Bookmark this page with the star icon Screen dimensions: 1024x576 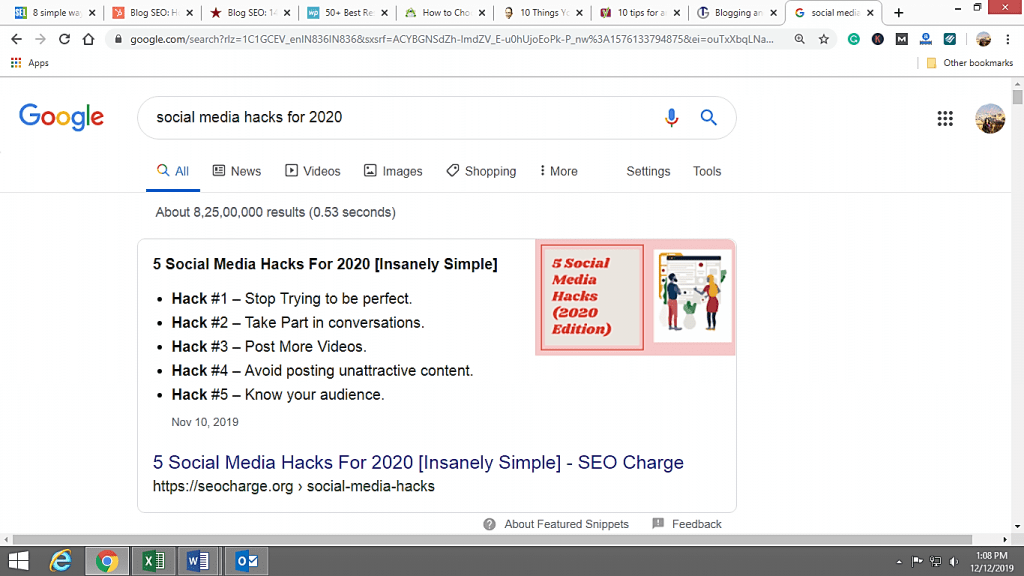point(824,39)
